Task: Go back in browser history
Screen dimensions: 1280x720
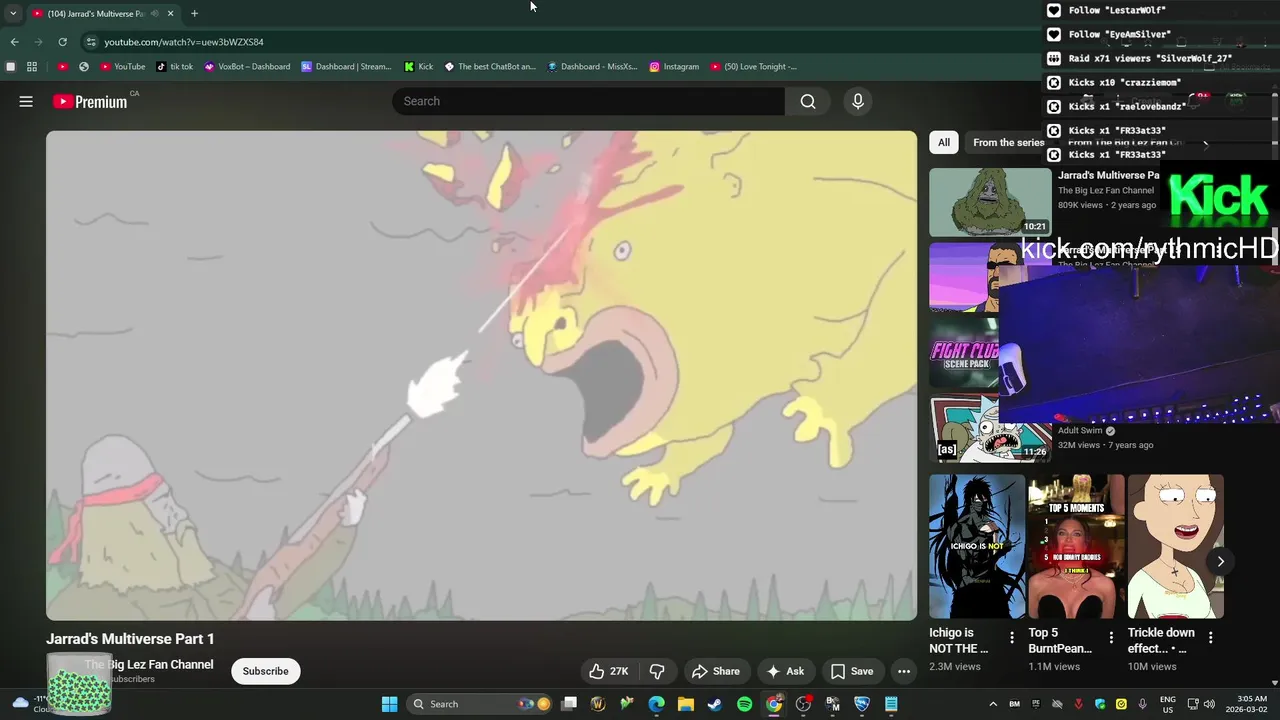Action: tap(14, 42)
